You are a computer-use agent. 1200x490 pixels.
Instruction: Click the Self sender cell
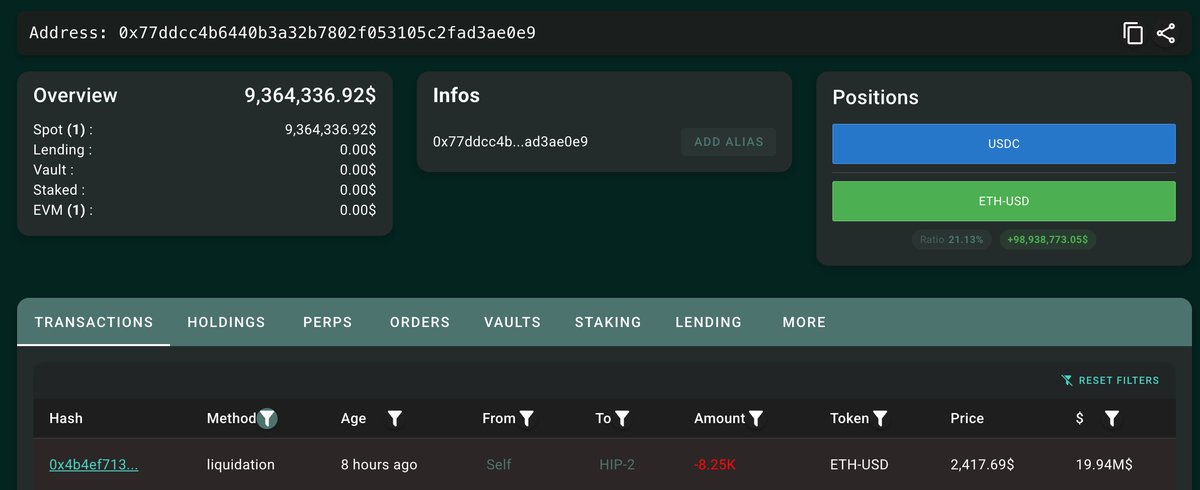498,465
